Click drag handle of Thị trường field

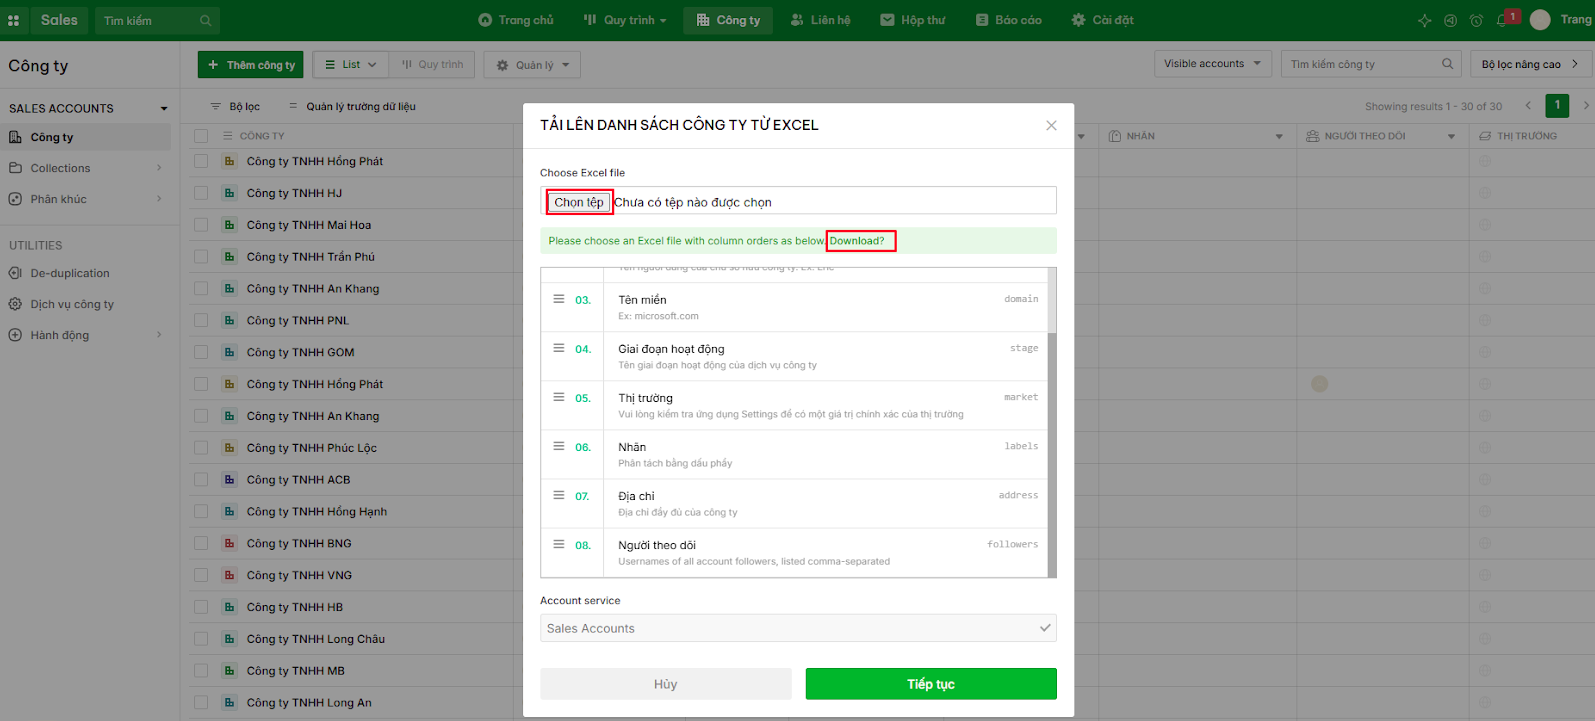point(559,397)
